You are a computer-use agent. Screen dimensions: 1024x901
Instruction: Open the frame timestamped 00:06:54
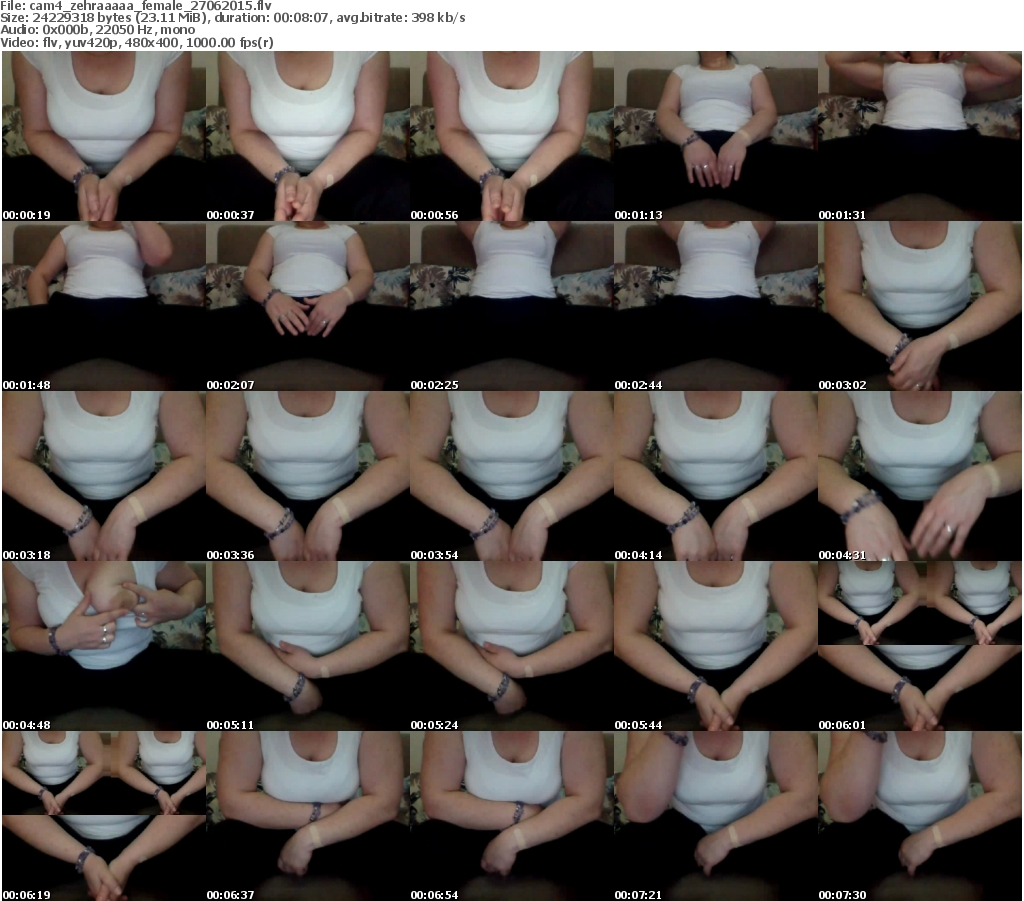511,815
